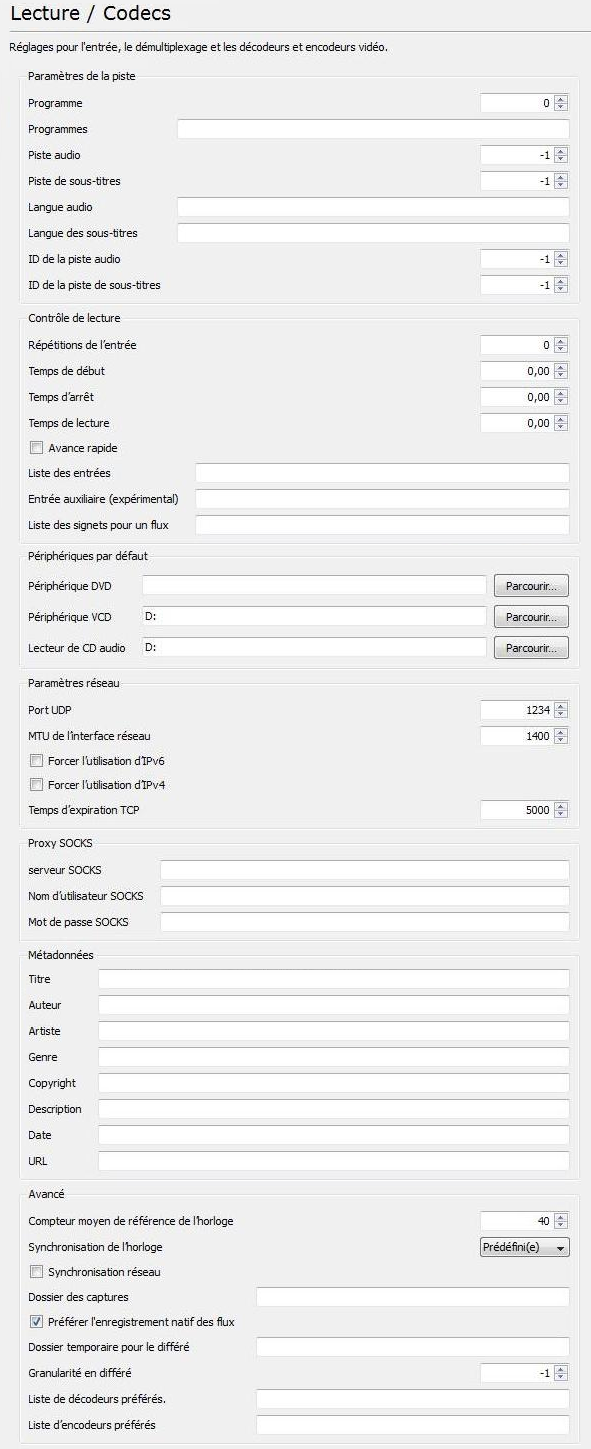The height and width of the screenshot is (1449, 591).
Task: Click the Dossier des captures field
Action: click(x=413, y=1297)
